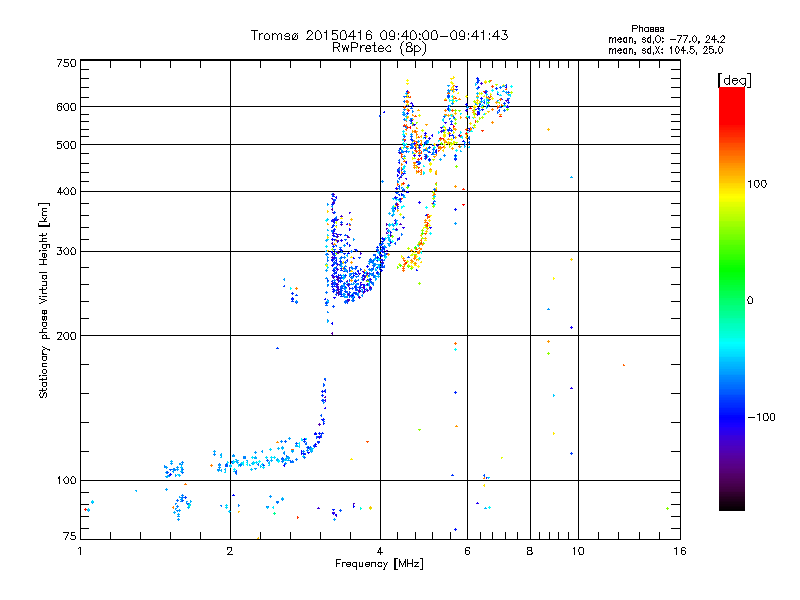Screen dimensions: 800x600
Task: Click the 200 tick on the height axis
Action: click(x=67, y=336)
